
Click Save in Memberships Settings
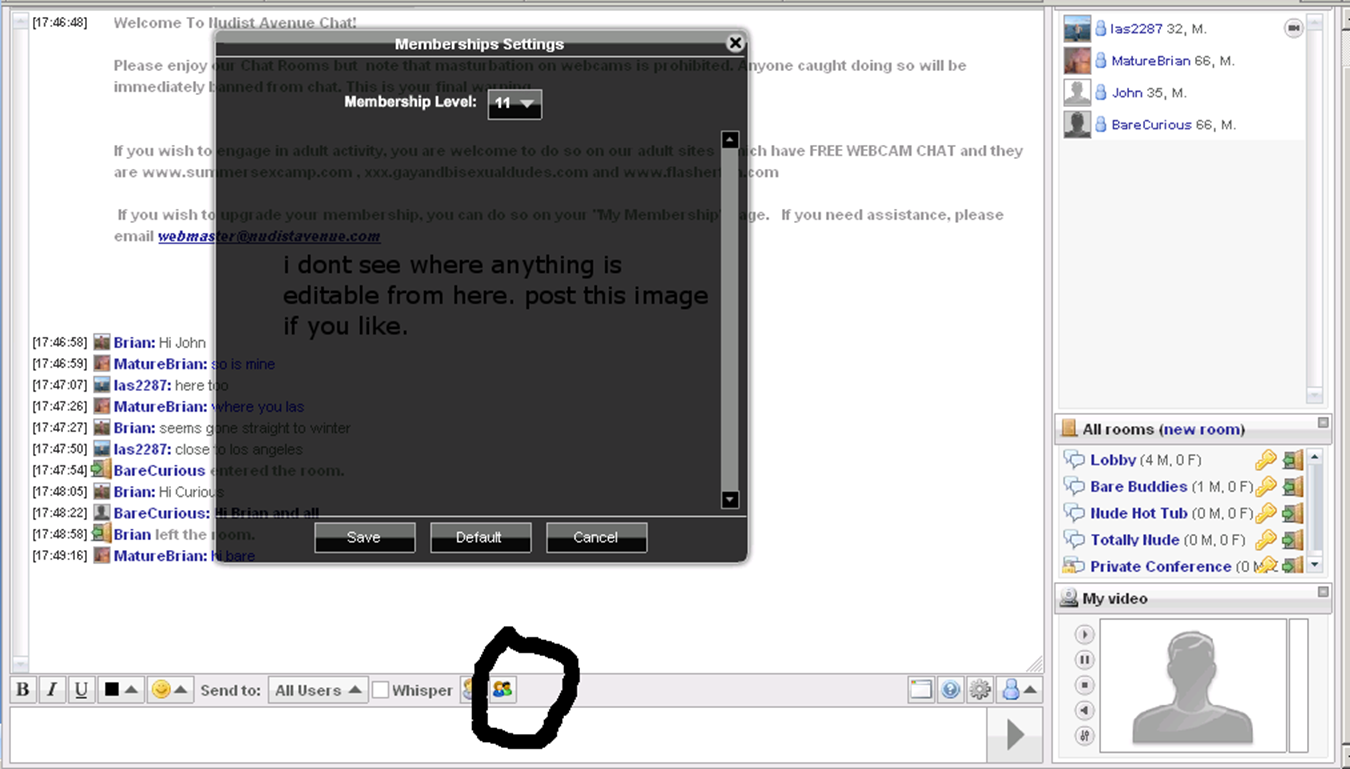(364, 537)
